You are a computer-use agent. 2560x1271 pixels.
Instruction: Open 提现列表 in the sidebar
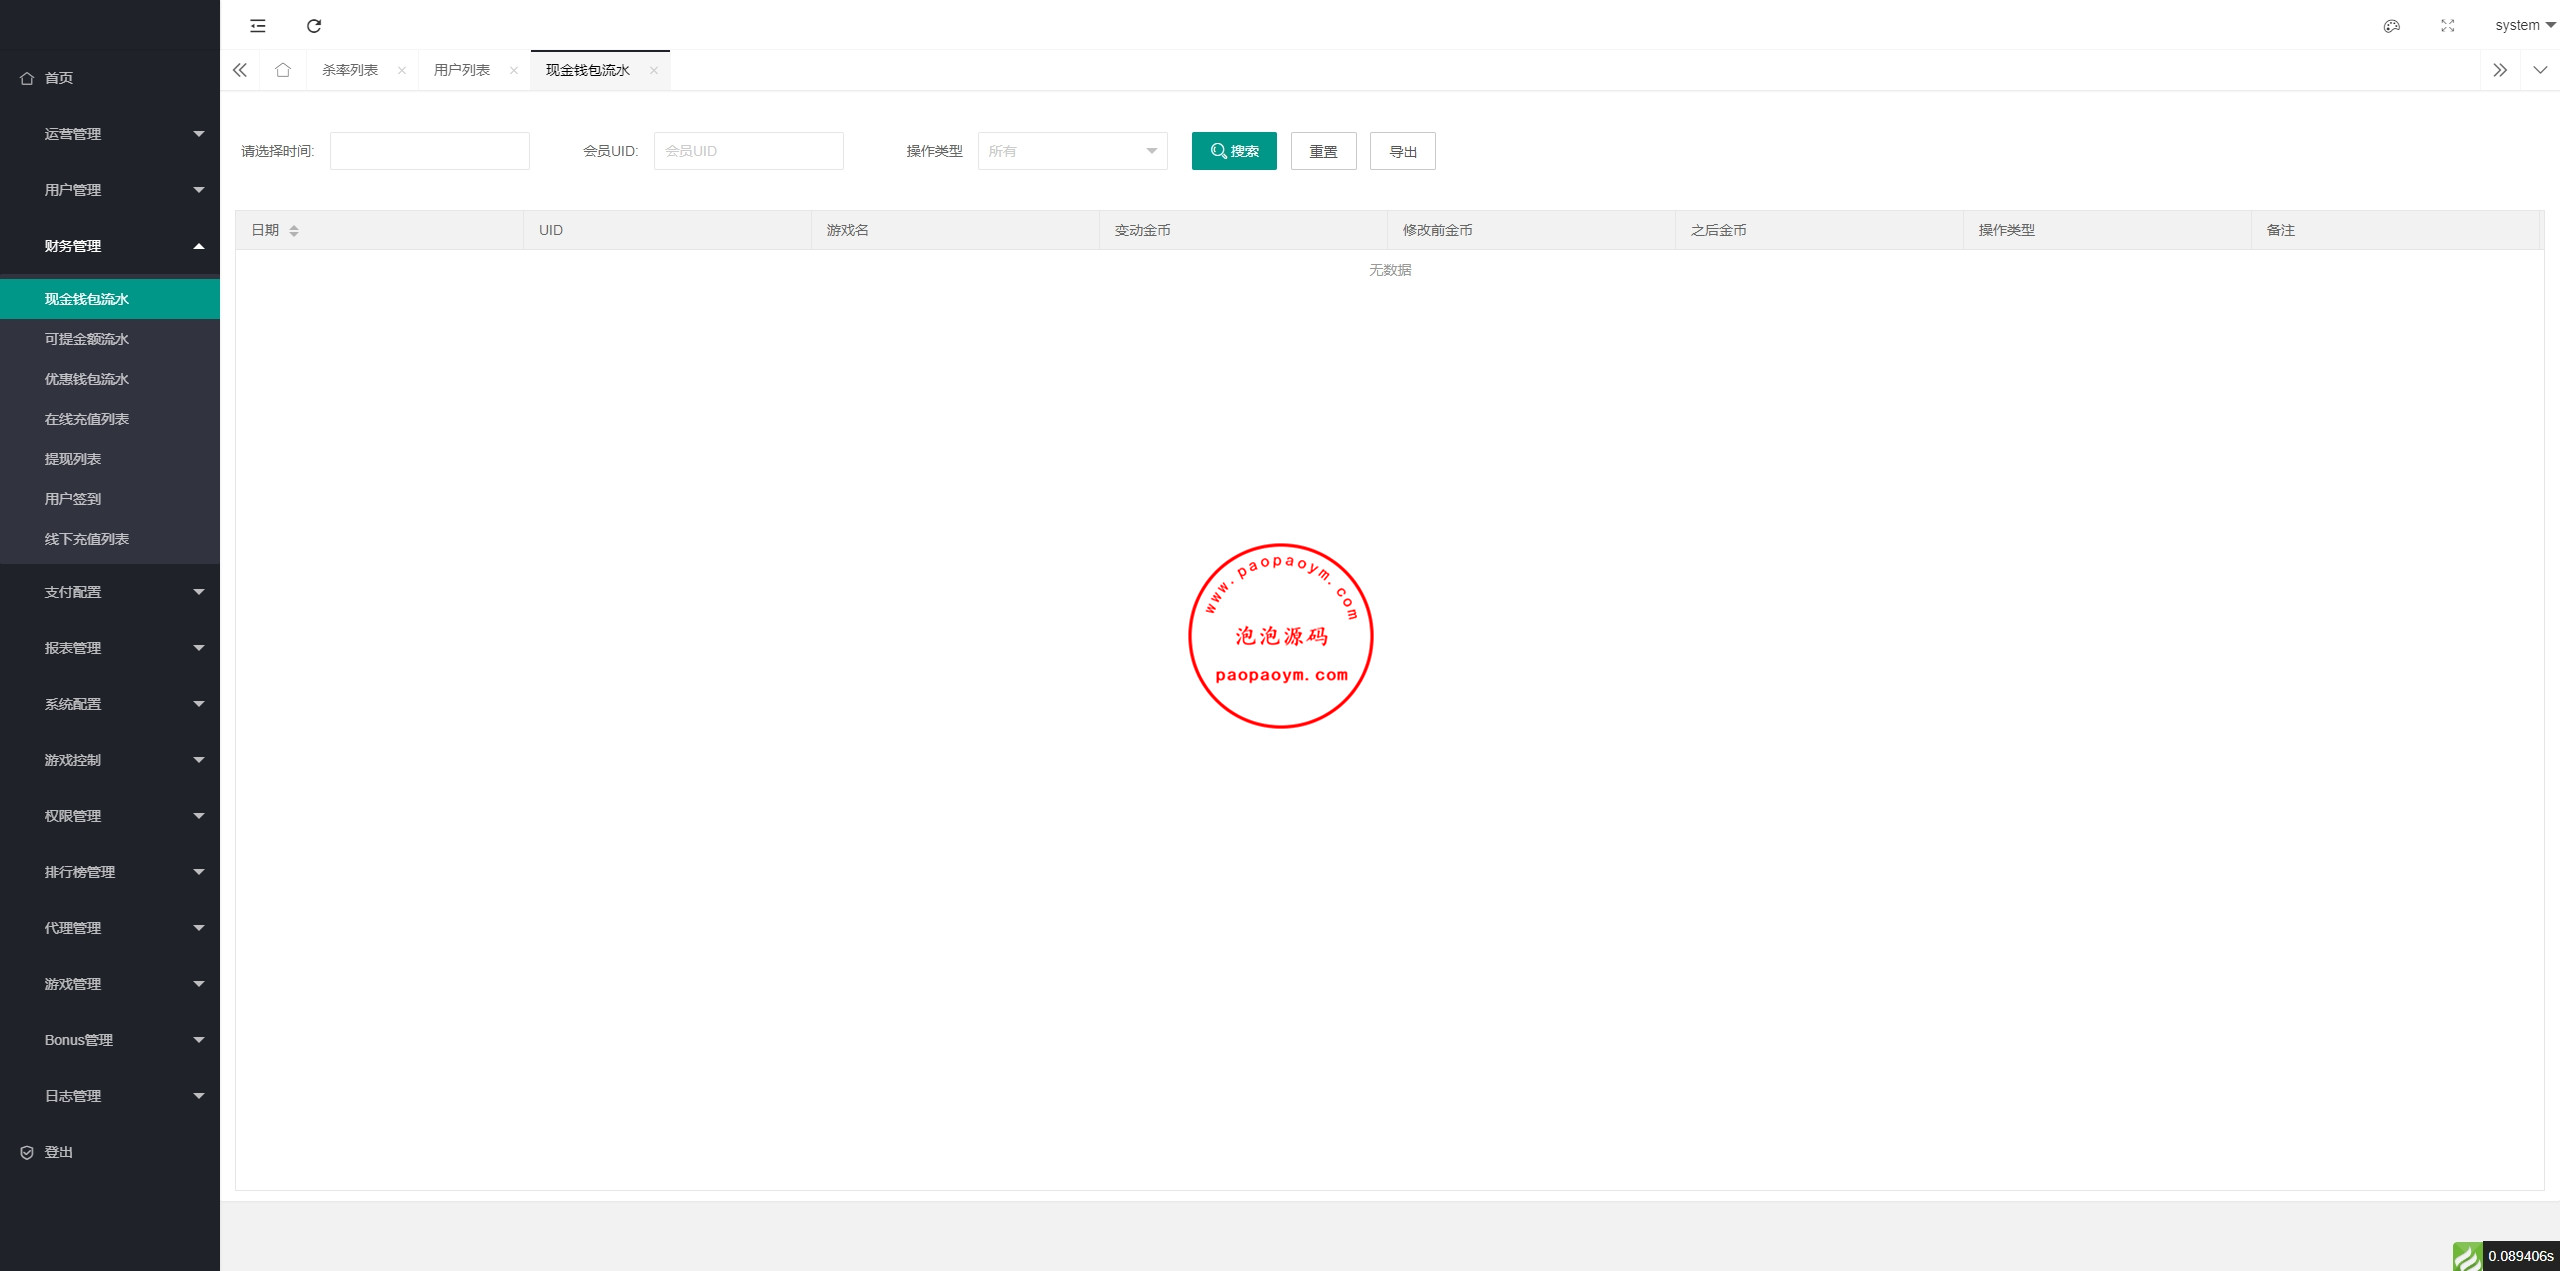click(110, 459)
